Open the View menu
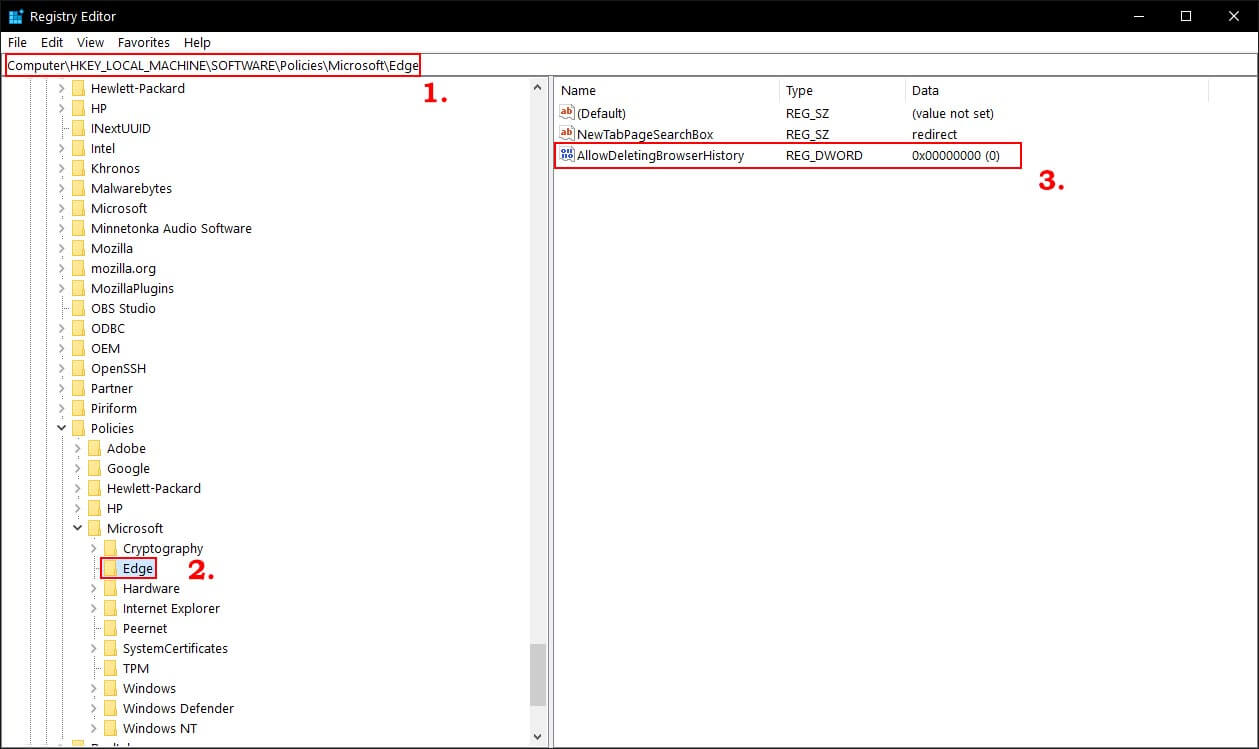 pos(91,42)
